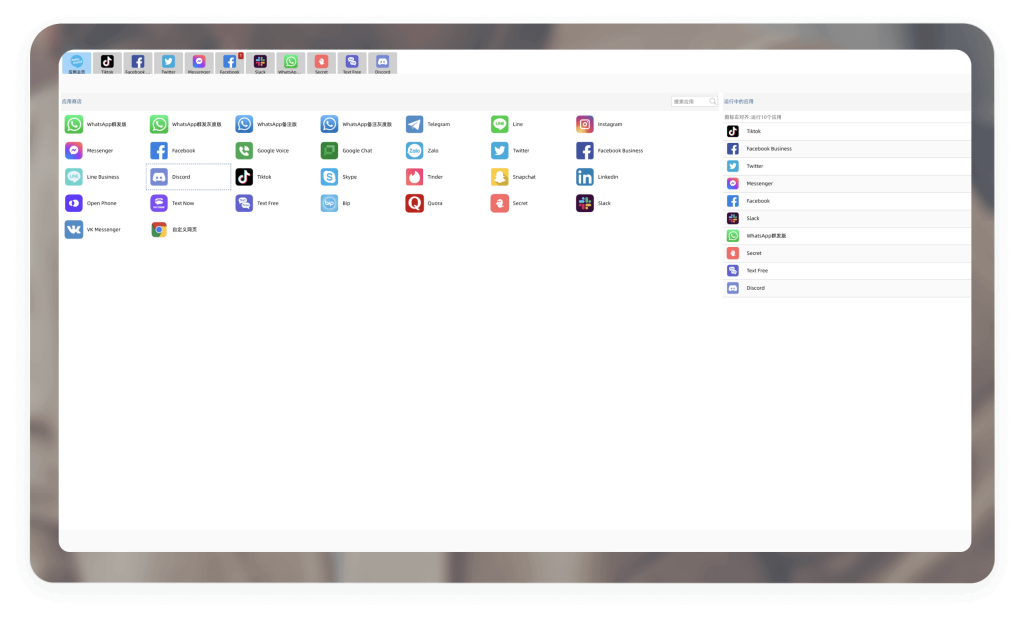Screen dimensions: 1024x619
Task: Click the search apps input field
Action: (689, 101)
